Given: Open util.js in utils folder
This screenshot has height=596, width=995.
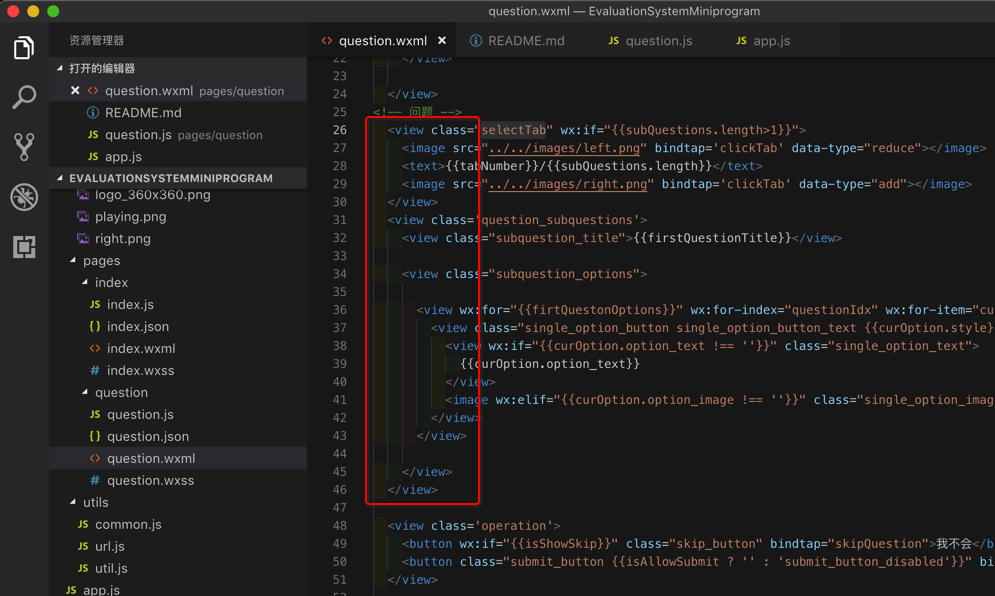Looking at the screenshot, I should coord(178,568).
